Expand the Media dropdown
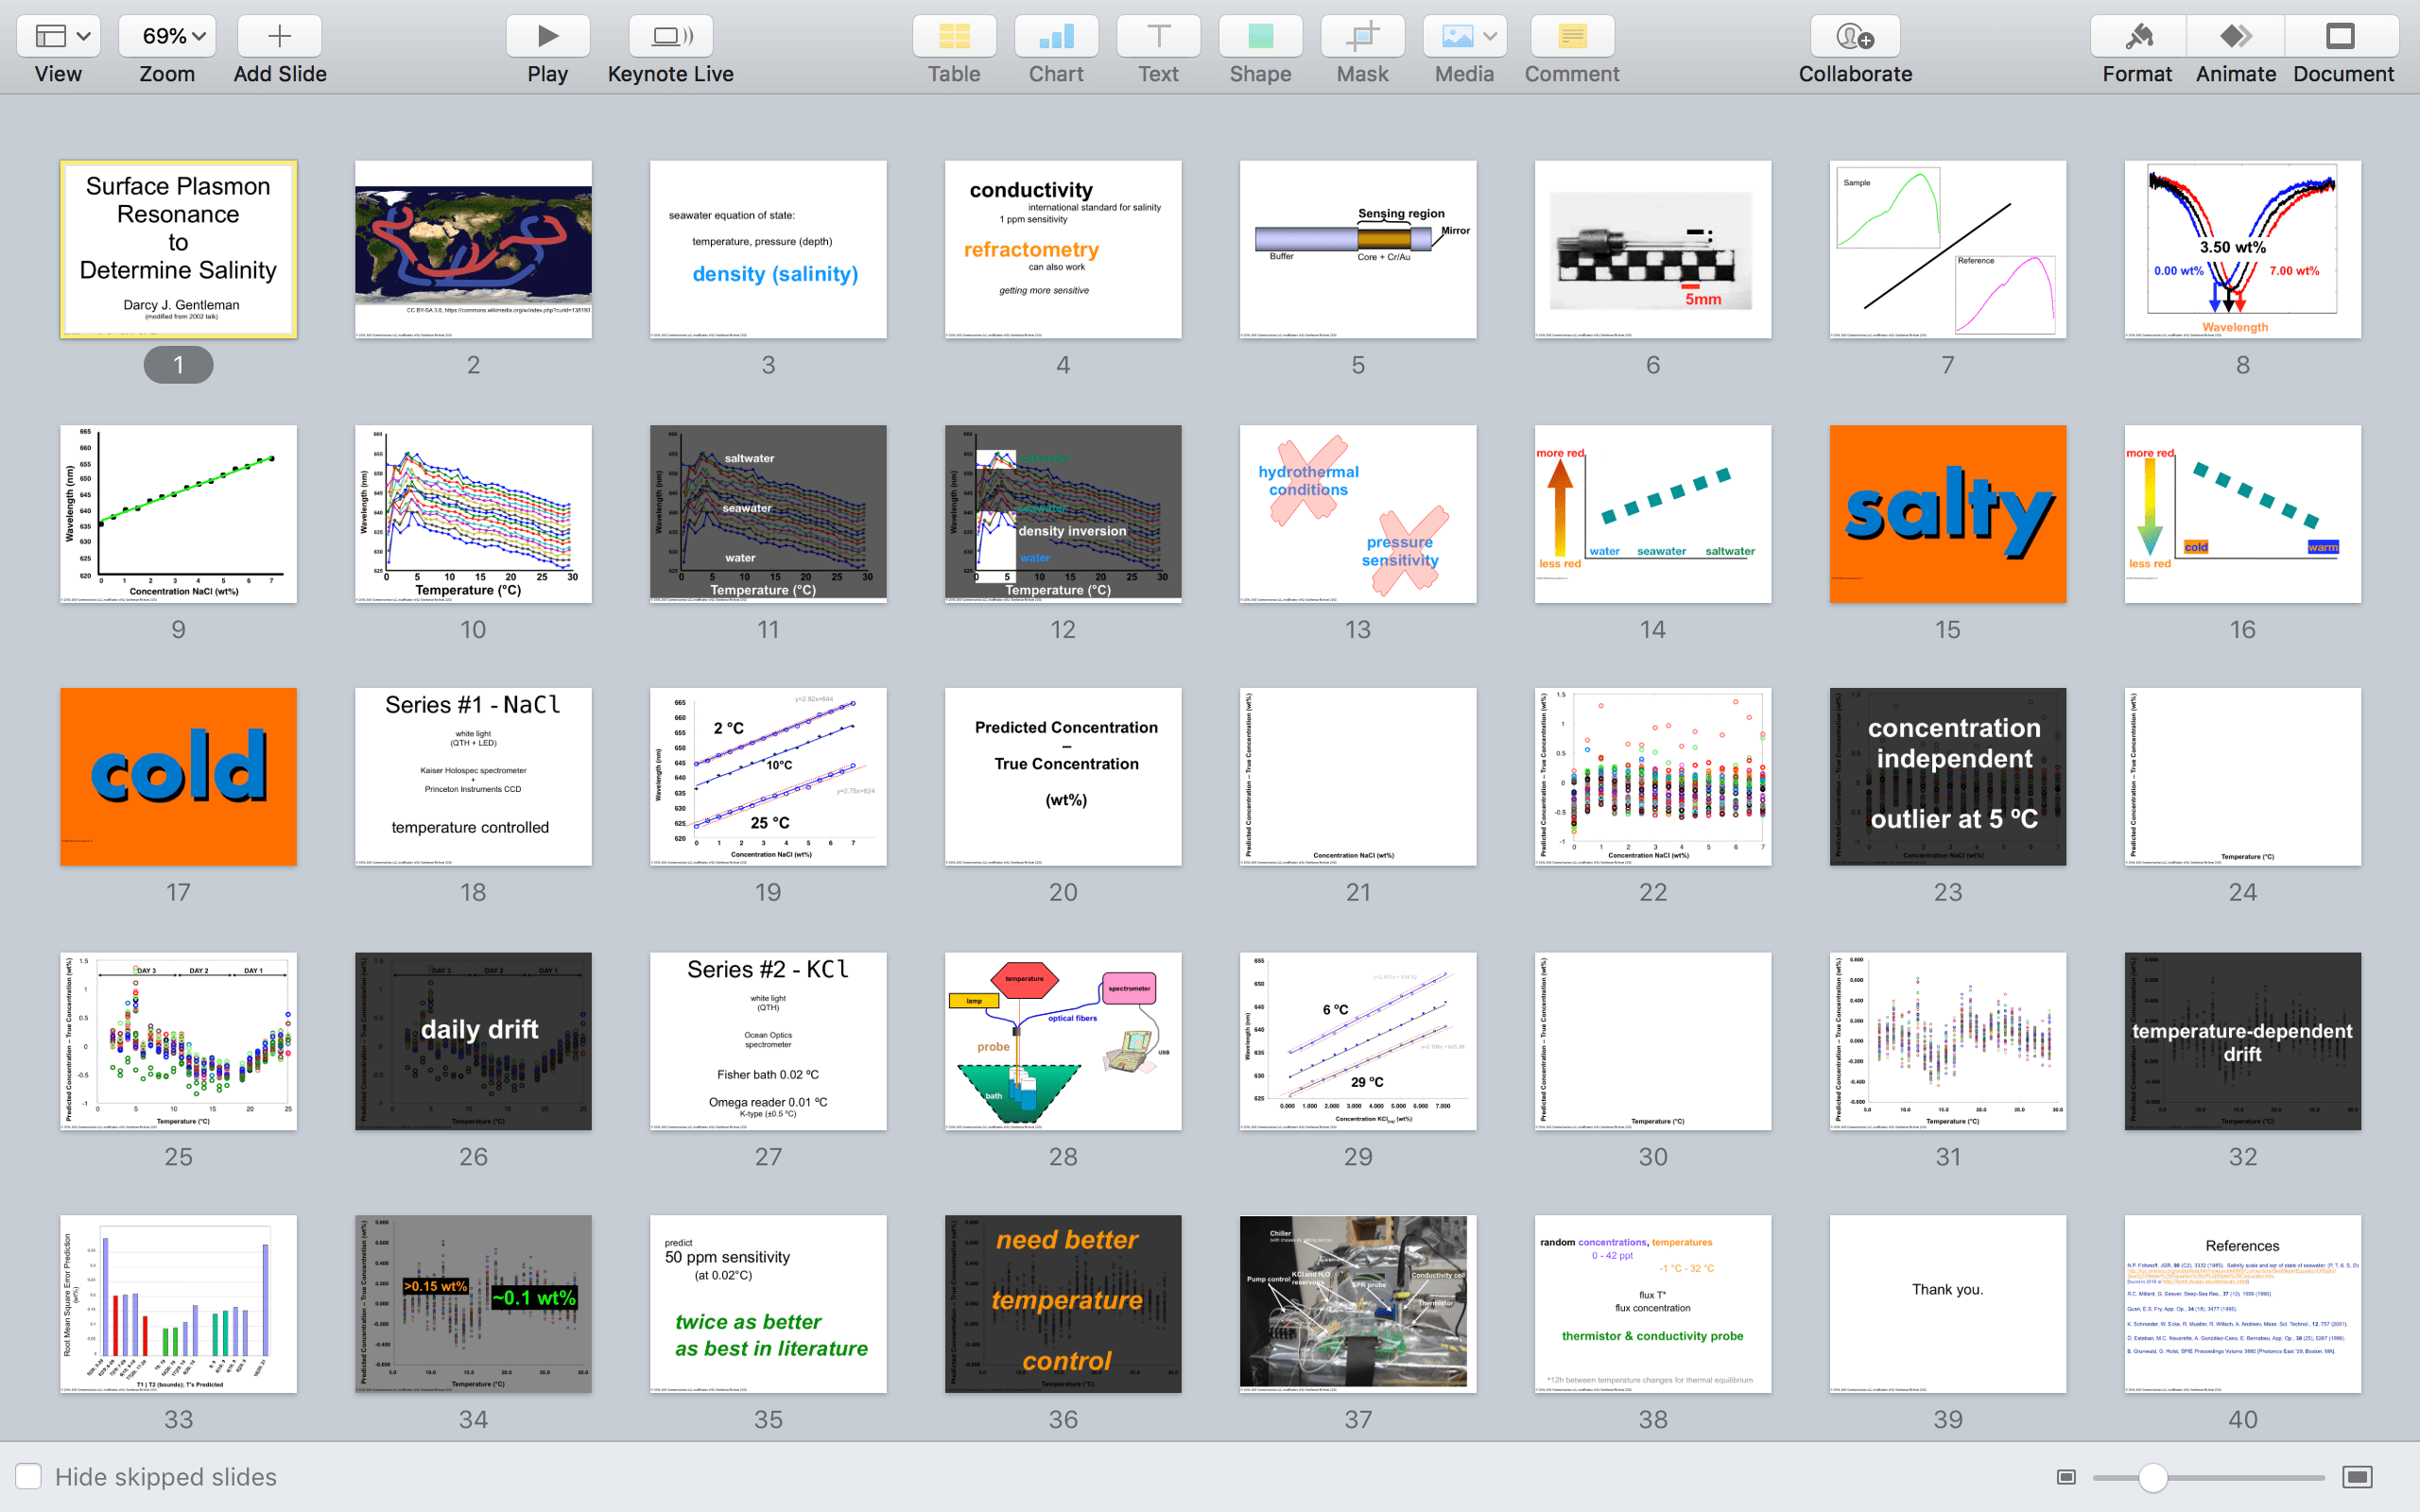2420x1512 pixels. click(1464, 37)
